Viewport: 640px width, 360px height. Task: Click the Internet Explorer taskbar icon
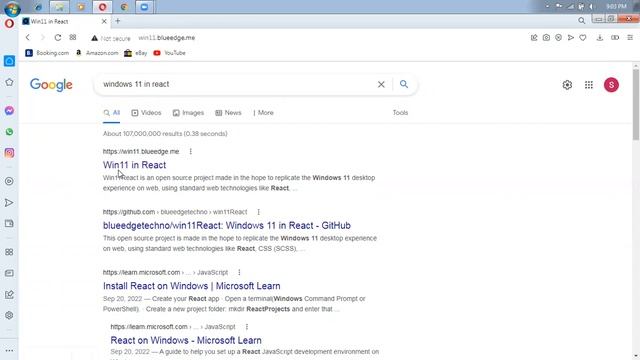38,7
